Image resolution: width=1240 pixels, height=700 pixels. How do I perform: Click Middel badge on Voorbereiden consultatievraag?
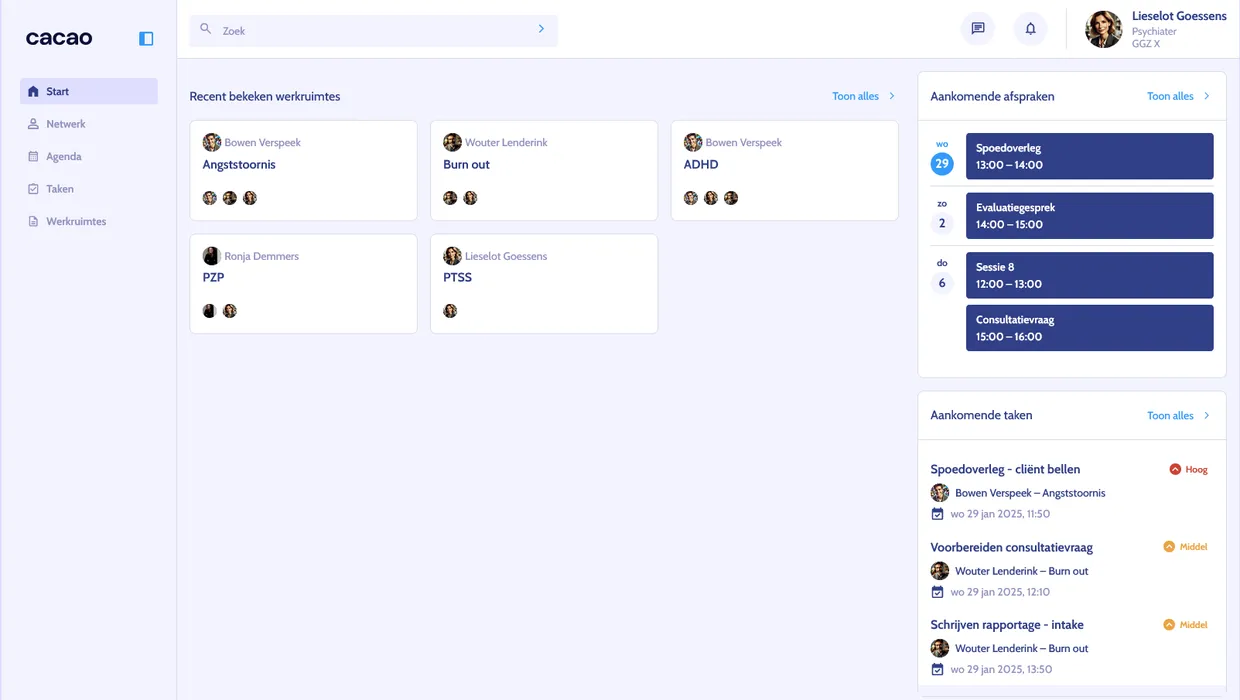pyautogui.click(x=1186, y=547)
